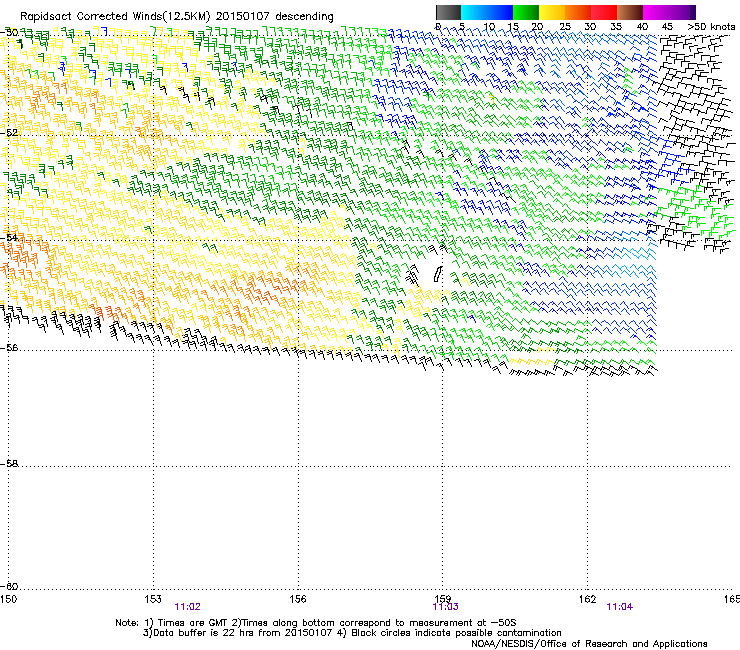Image resolution: width=740 pixels, height=650 pixels.
Task: Click the 'Rapidscat Corrected Winds' title text
Action: point(91,17)
